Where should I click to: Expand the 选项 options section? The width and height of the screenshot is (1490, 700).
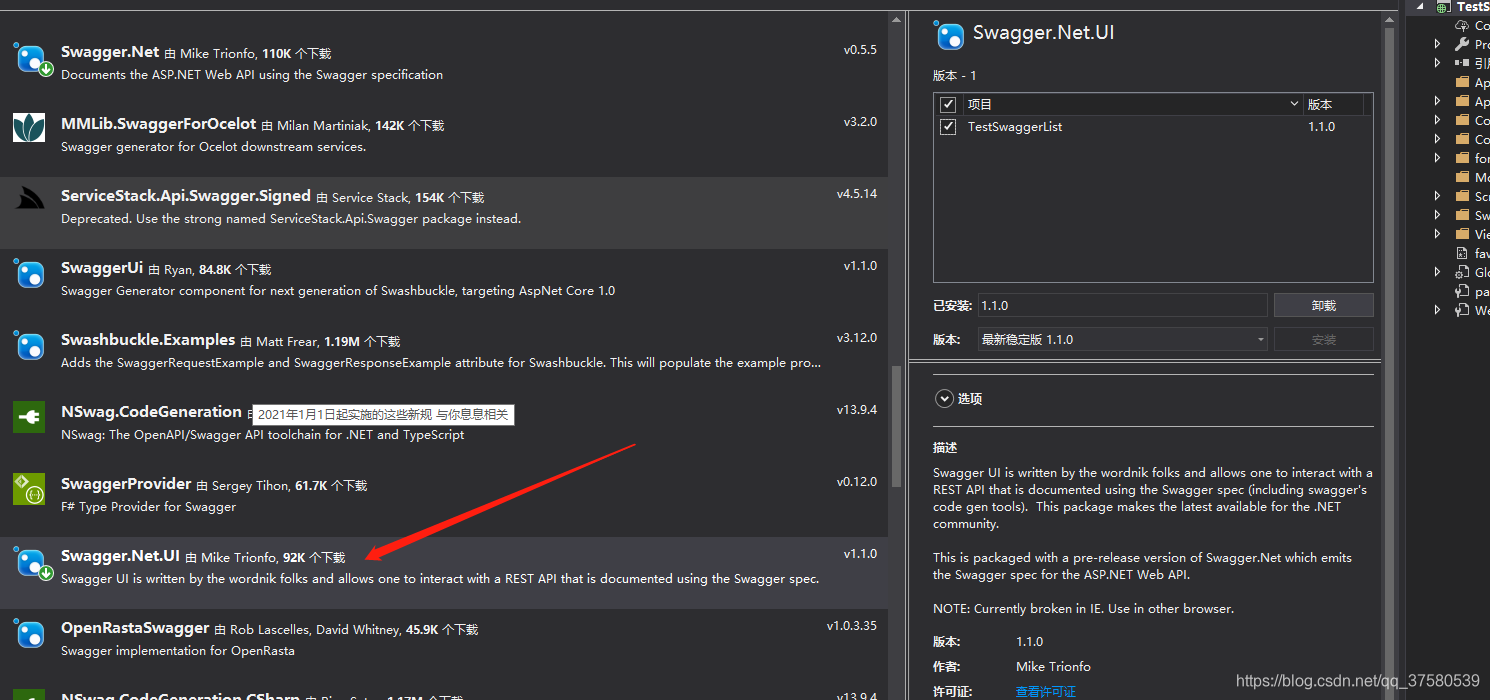(x=944, y=398)
